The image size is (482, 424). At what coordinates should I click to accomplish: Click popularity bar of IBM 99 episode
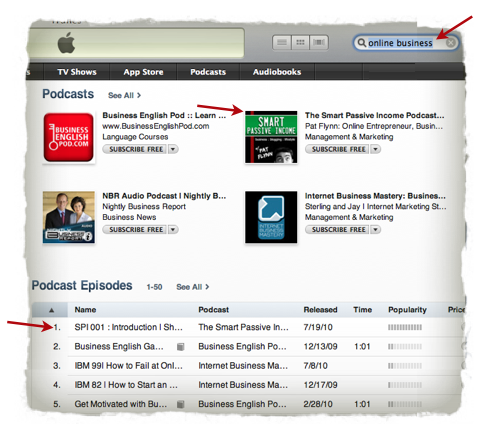click(405, 366)
